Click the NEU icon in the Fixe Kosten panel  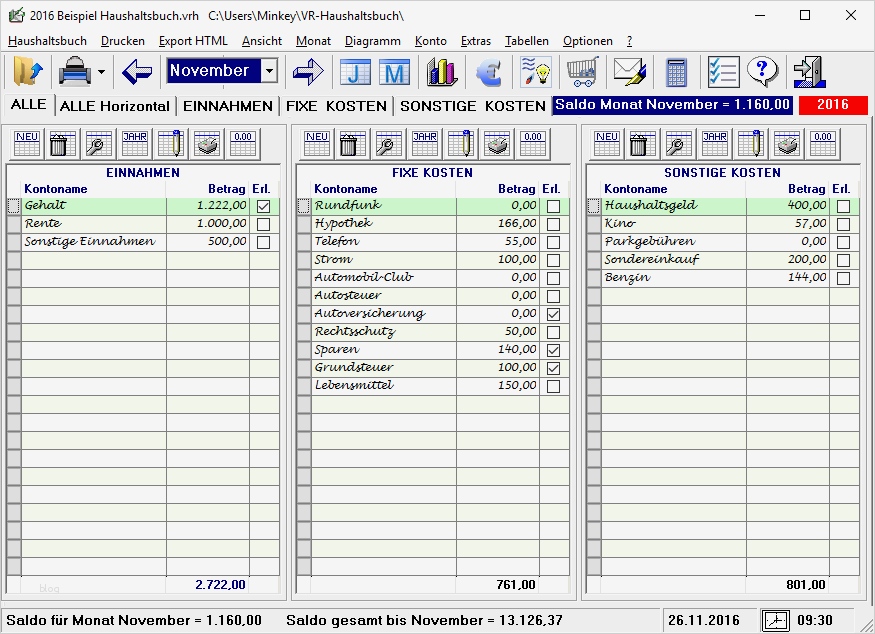tap(317, 144)
